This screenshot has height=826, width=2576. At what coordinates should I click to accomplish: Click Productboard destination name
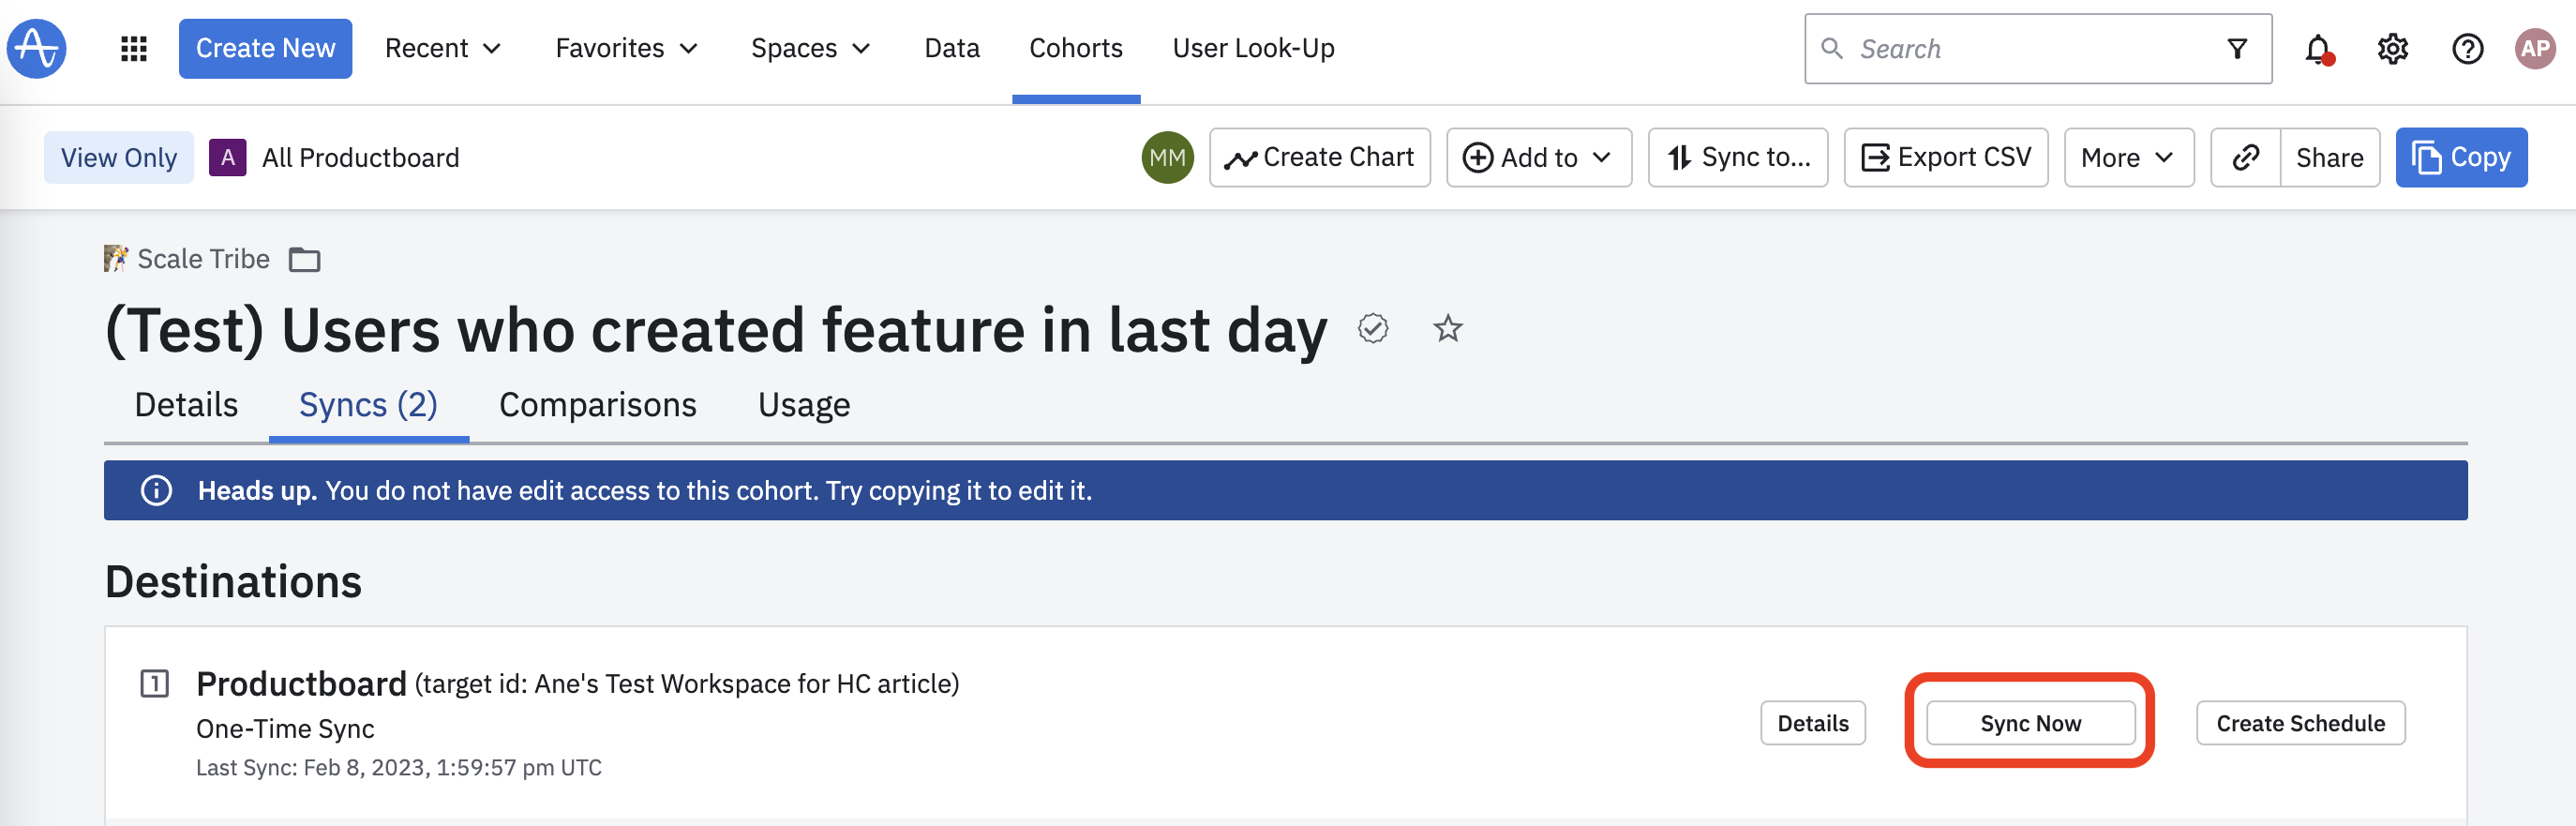pyautogui.click(x=301, y=684)
